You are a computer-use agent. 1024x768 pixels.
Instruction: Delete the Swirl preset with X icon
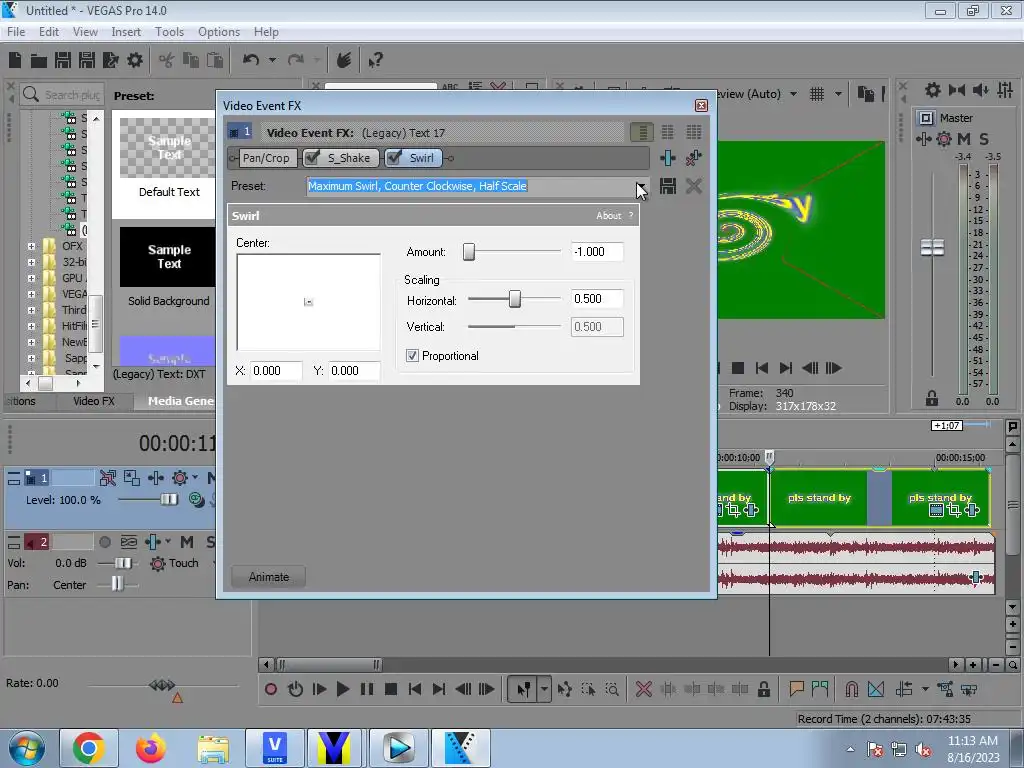[x=694, y=186]
